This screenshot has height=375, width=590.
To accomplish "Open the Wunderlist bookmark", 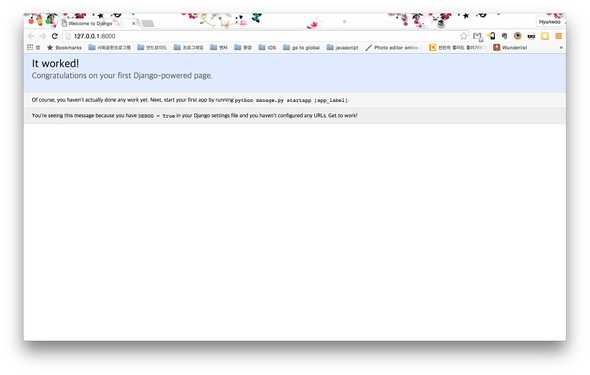I will 510,47.
